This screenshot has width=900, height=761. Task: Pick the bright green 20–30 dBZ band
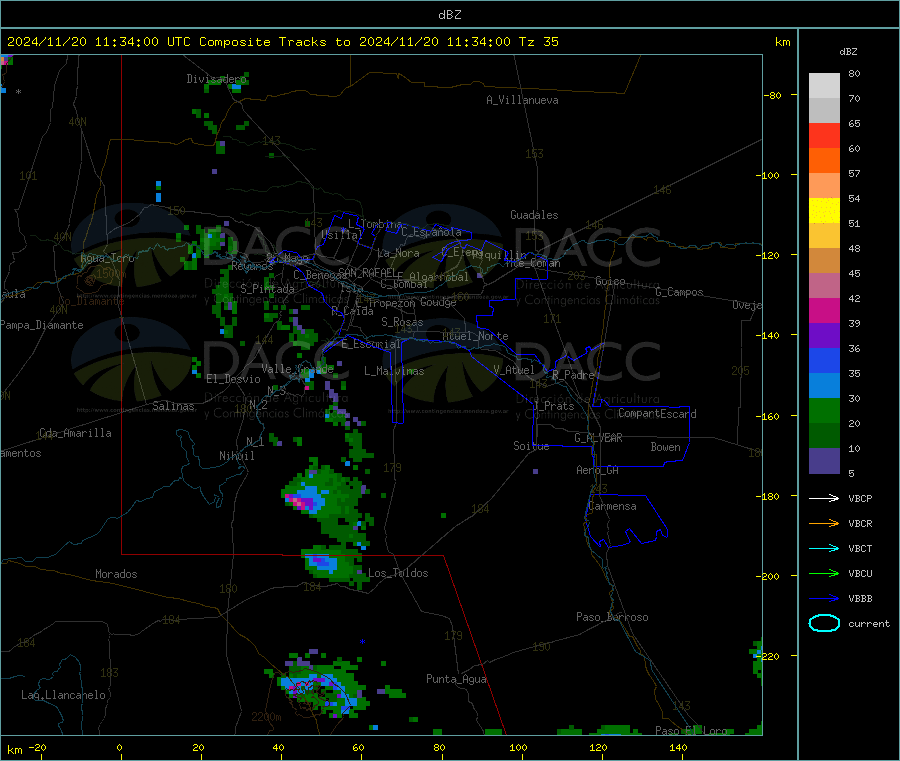click(x=824, y=410)
